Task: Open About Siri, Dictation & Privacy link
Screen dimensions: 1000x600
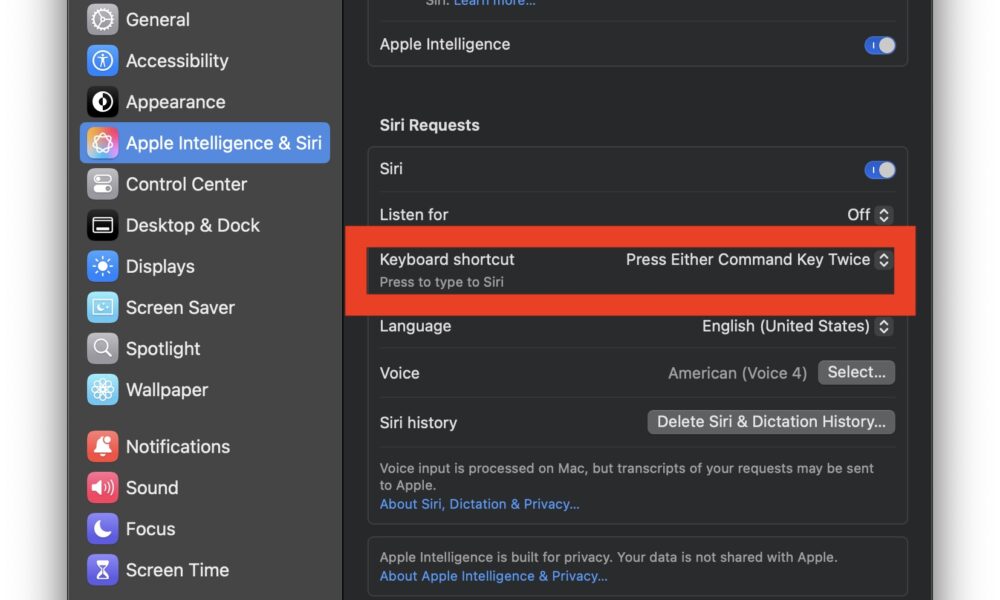Action: point(480,504)
